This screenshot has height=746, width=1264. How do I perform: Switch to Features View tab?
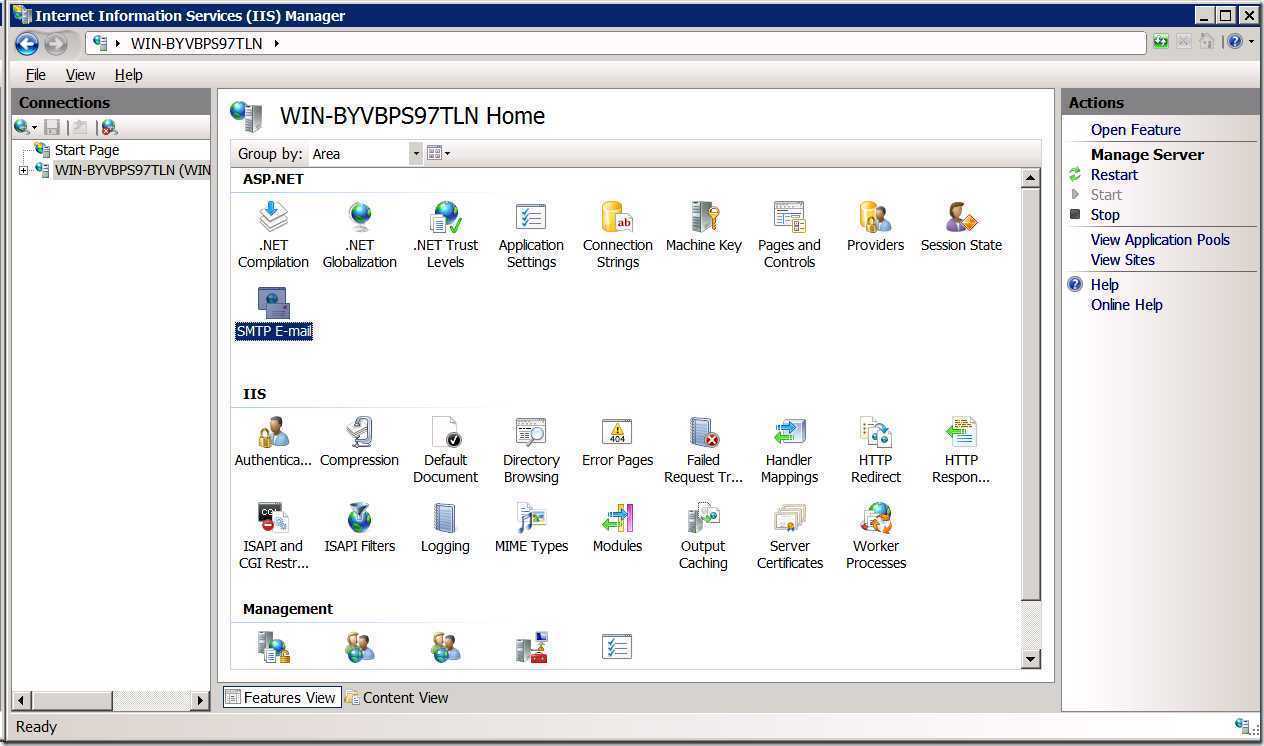[281, 697]
